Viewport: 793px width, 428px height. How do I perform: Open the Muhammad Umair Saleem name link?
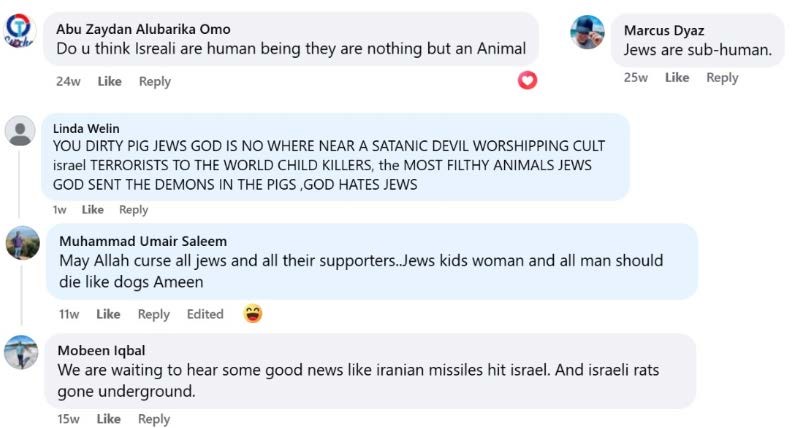pyautogui.click(x=142, y=240)
